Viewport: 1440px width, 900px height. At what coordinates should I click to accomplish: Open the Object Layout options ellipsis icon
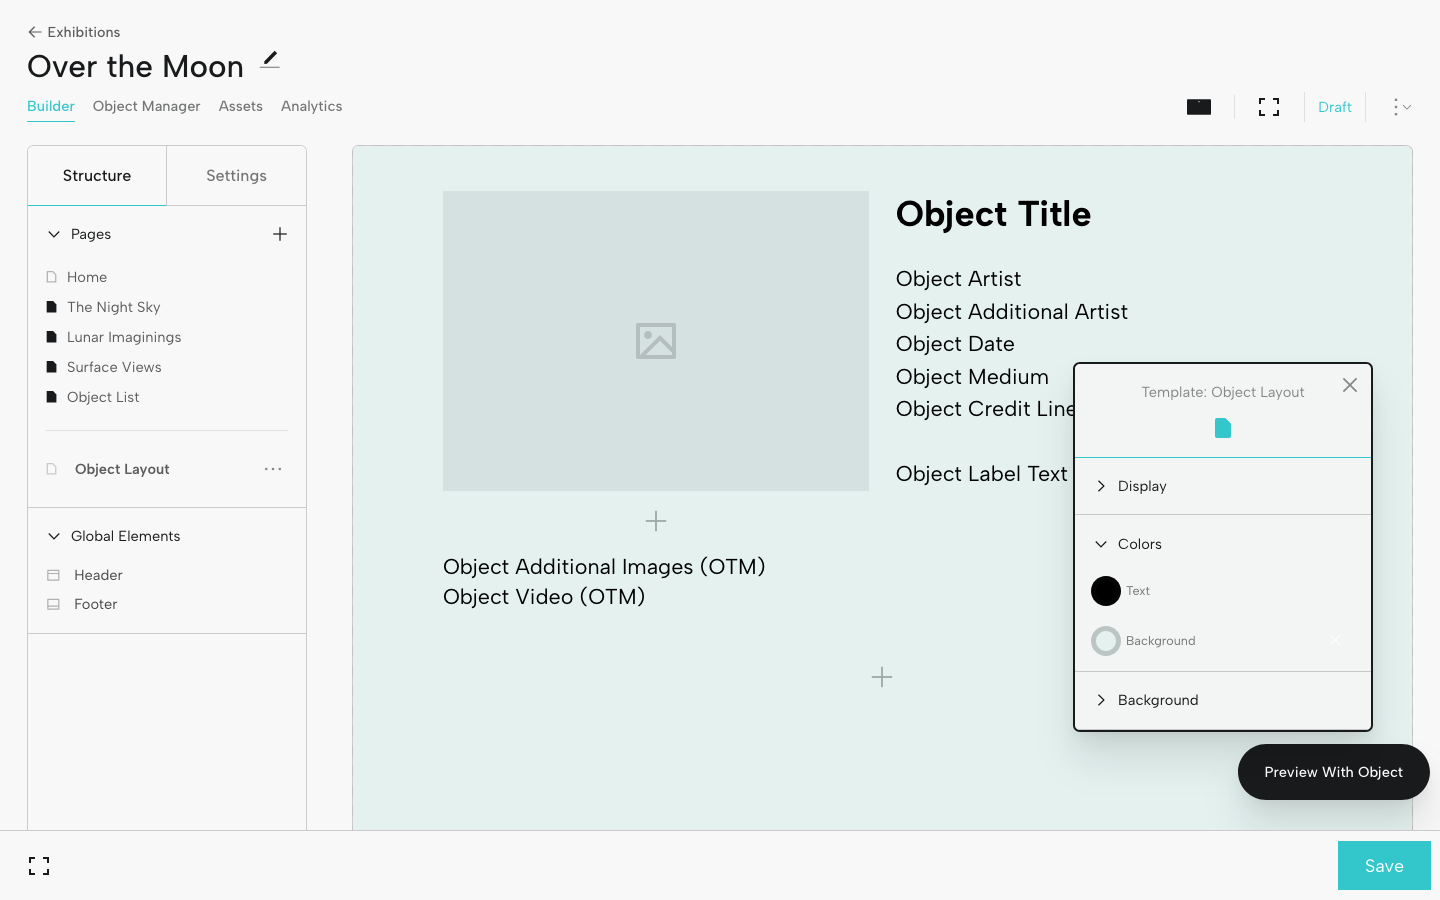point(272,469)
